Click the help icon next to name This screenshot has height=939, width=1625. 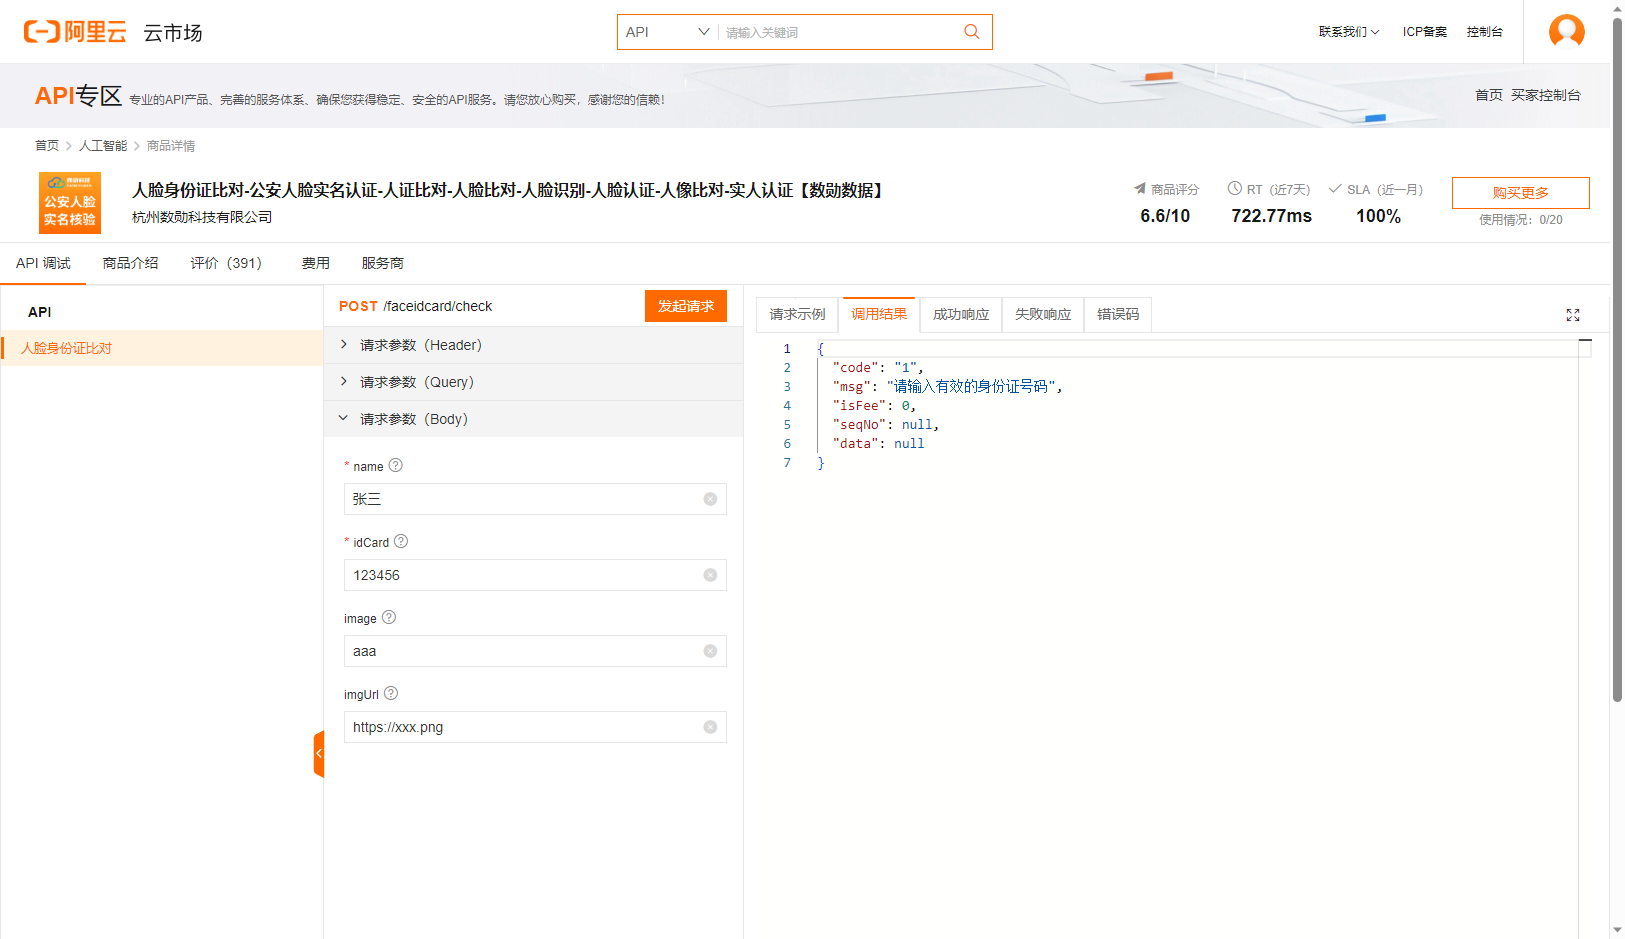[x=395, y=465]
